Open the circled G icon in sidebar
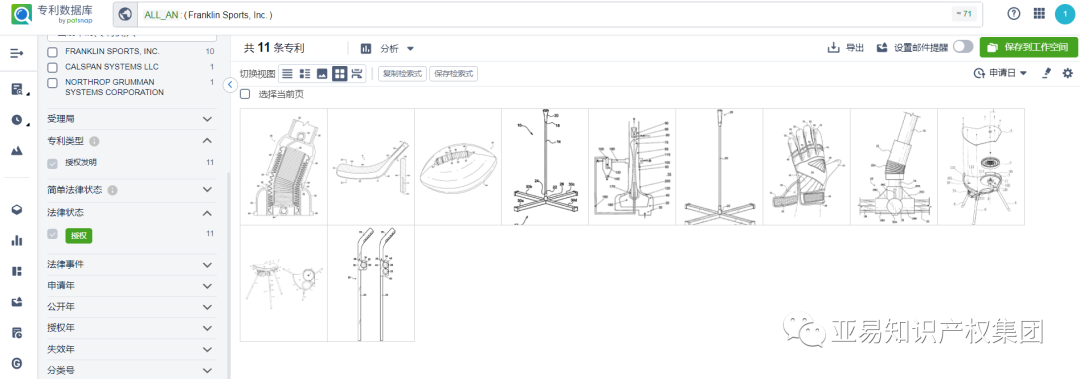Viewport: 1080px width, 379px height. point(17,363)
